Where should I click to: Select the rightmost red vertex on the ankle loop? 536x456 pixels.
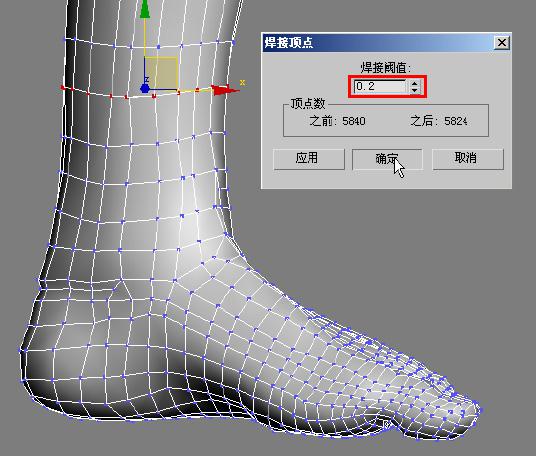228,86
